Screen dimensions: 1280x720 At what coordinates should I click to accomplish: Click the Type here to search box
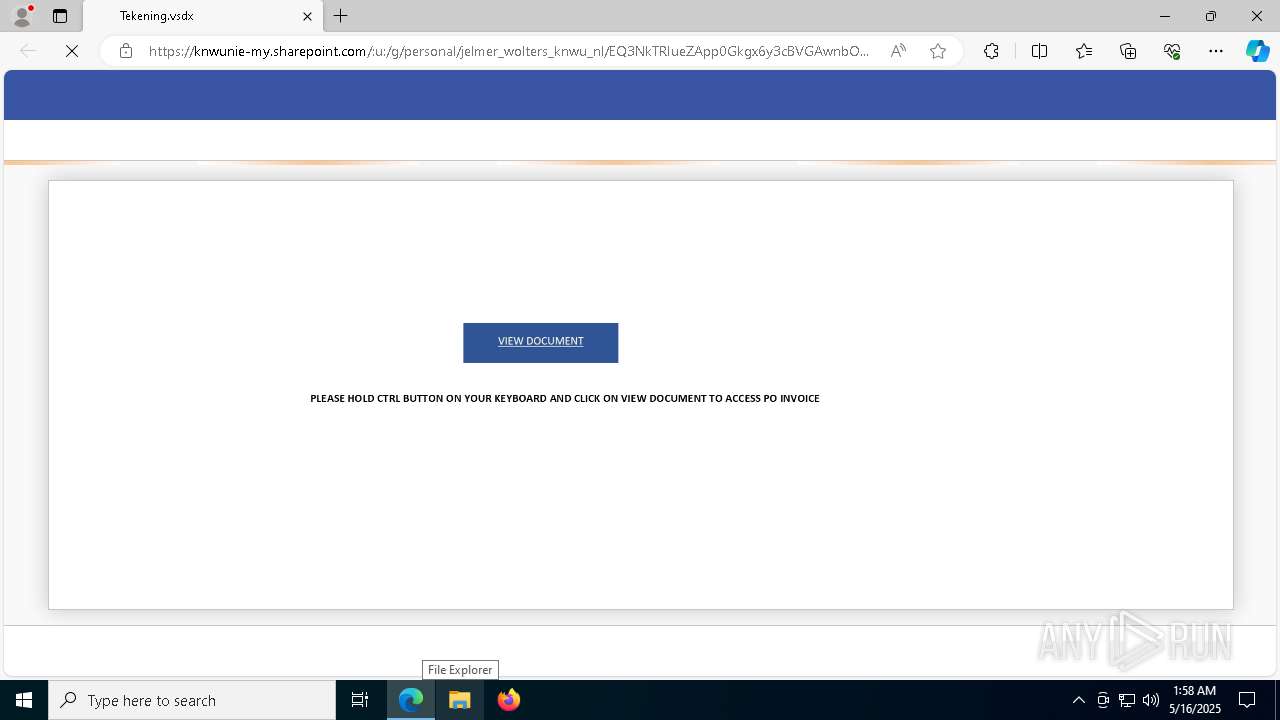pyautogui.click(x=192, y=700)
